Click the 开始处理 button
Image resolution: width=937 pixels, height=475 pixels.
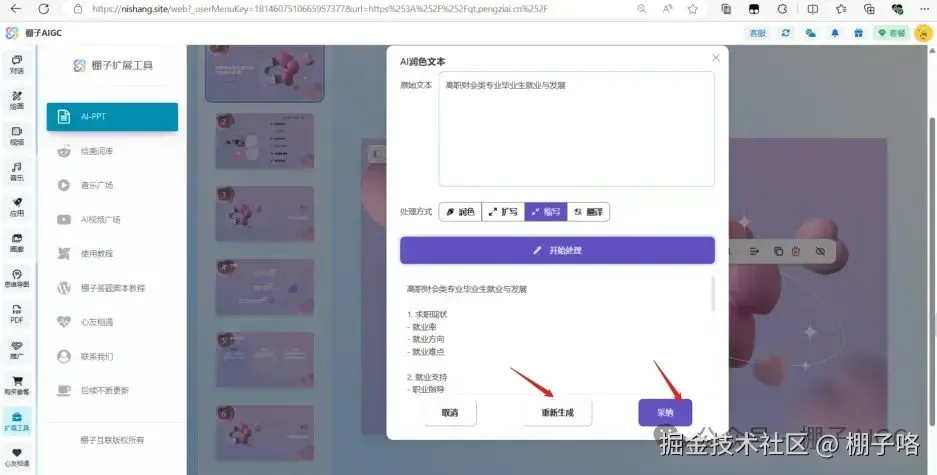point(557,250)
